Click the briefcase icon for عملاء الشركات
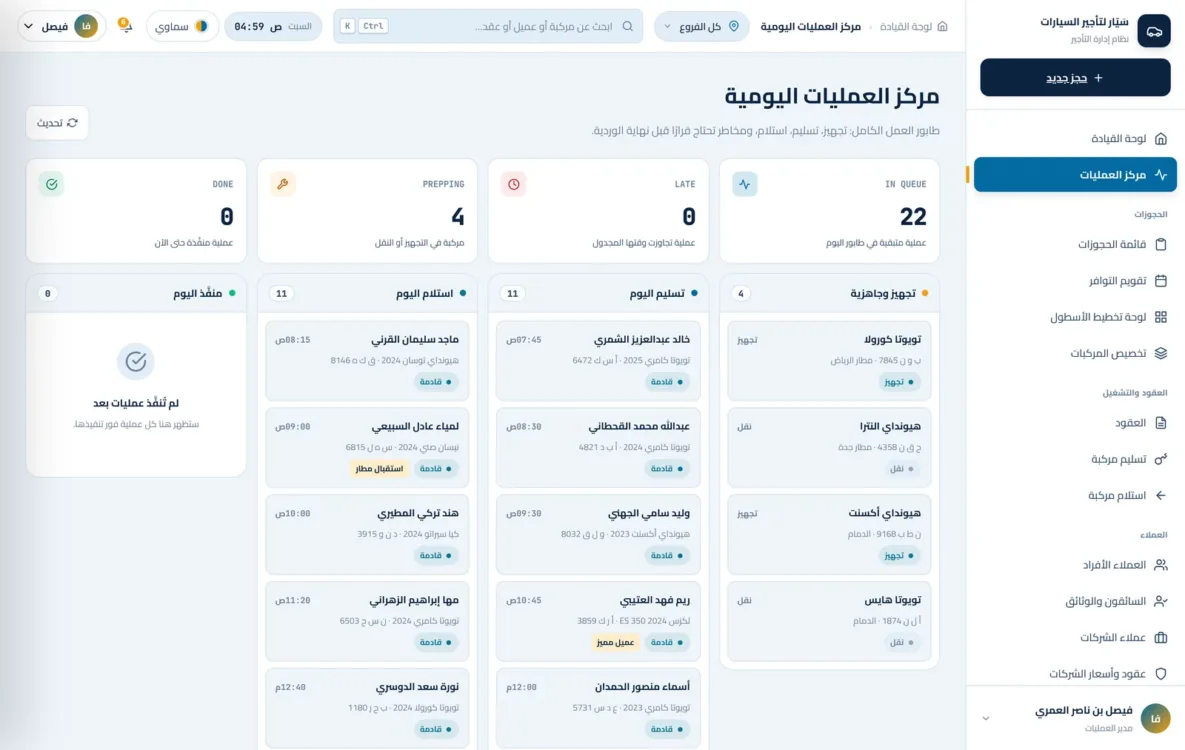Screen dimensions: 1185x750 1161,637
